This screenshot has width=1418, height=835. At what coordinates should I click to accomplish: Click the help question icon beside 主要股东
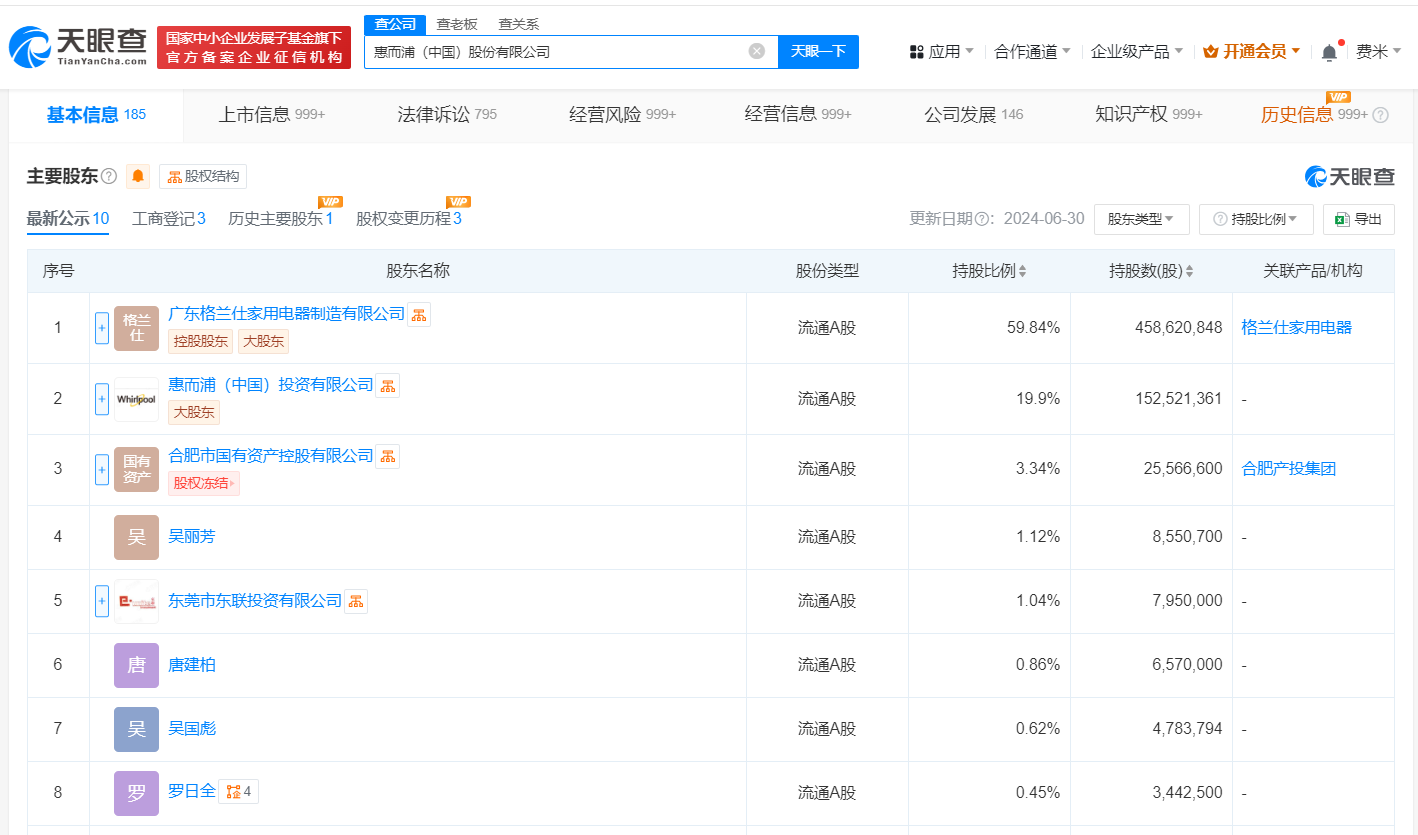[x=109, y=177]
